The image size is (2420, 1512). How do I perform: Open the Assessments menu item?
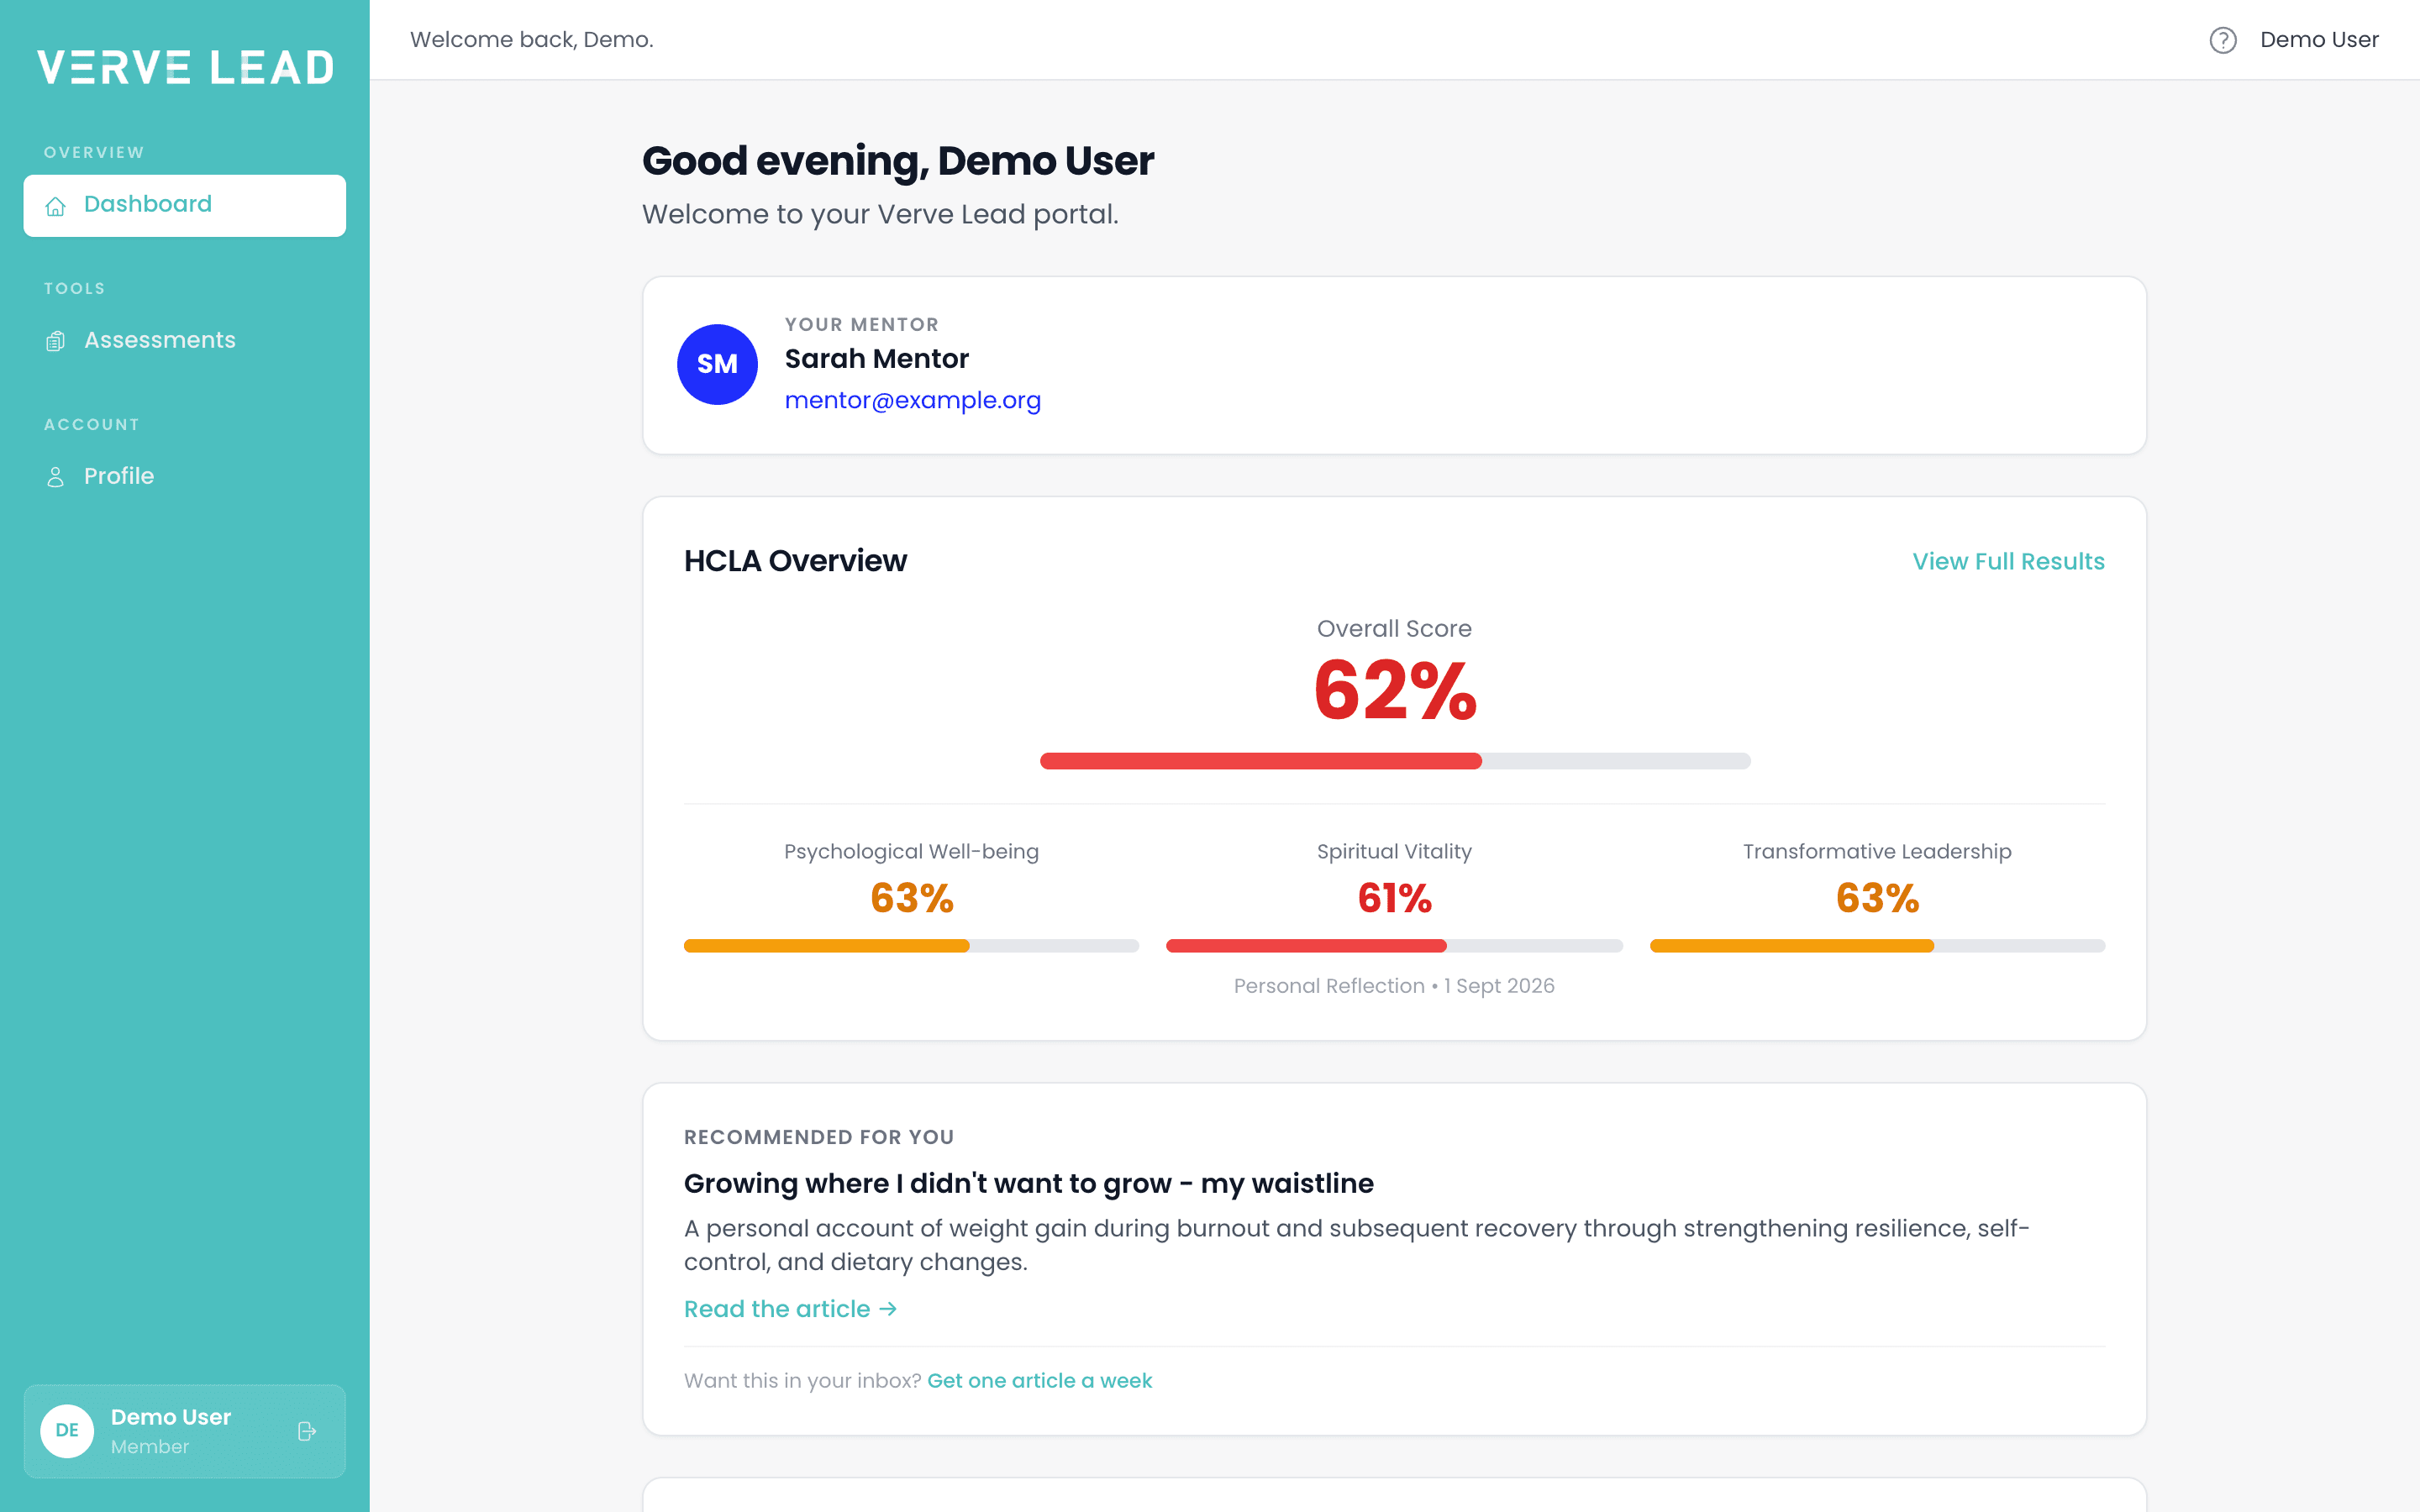pos(185,341)
